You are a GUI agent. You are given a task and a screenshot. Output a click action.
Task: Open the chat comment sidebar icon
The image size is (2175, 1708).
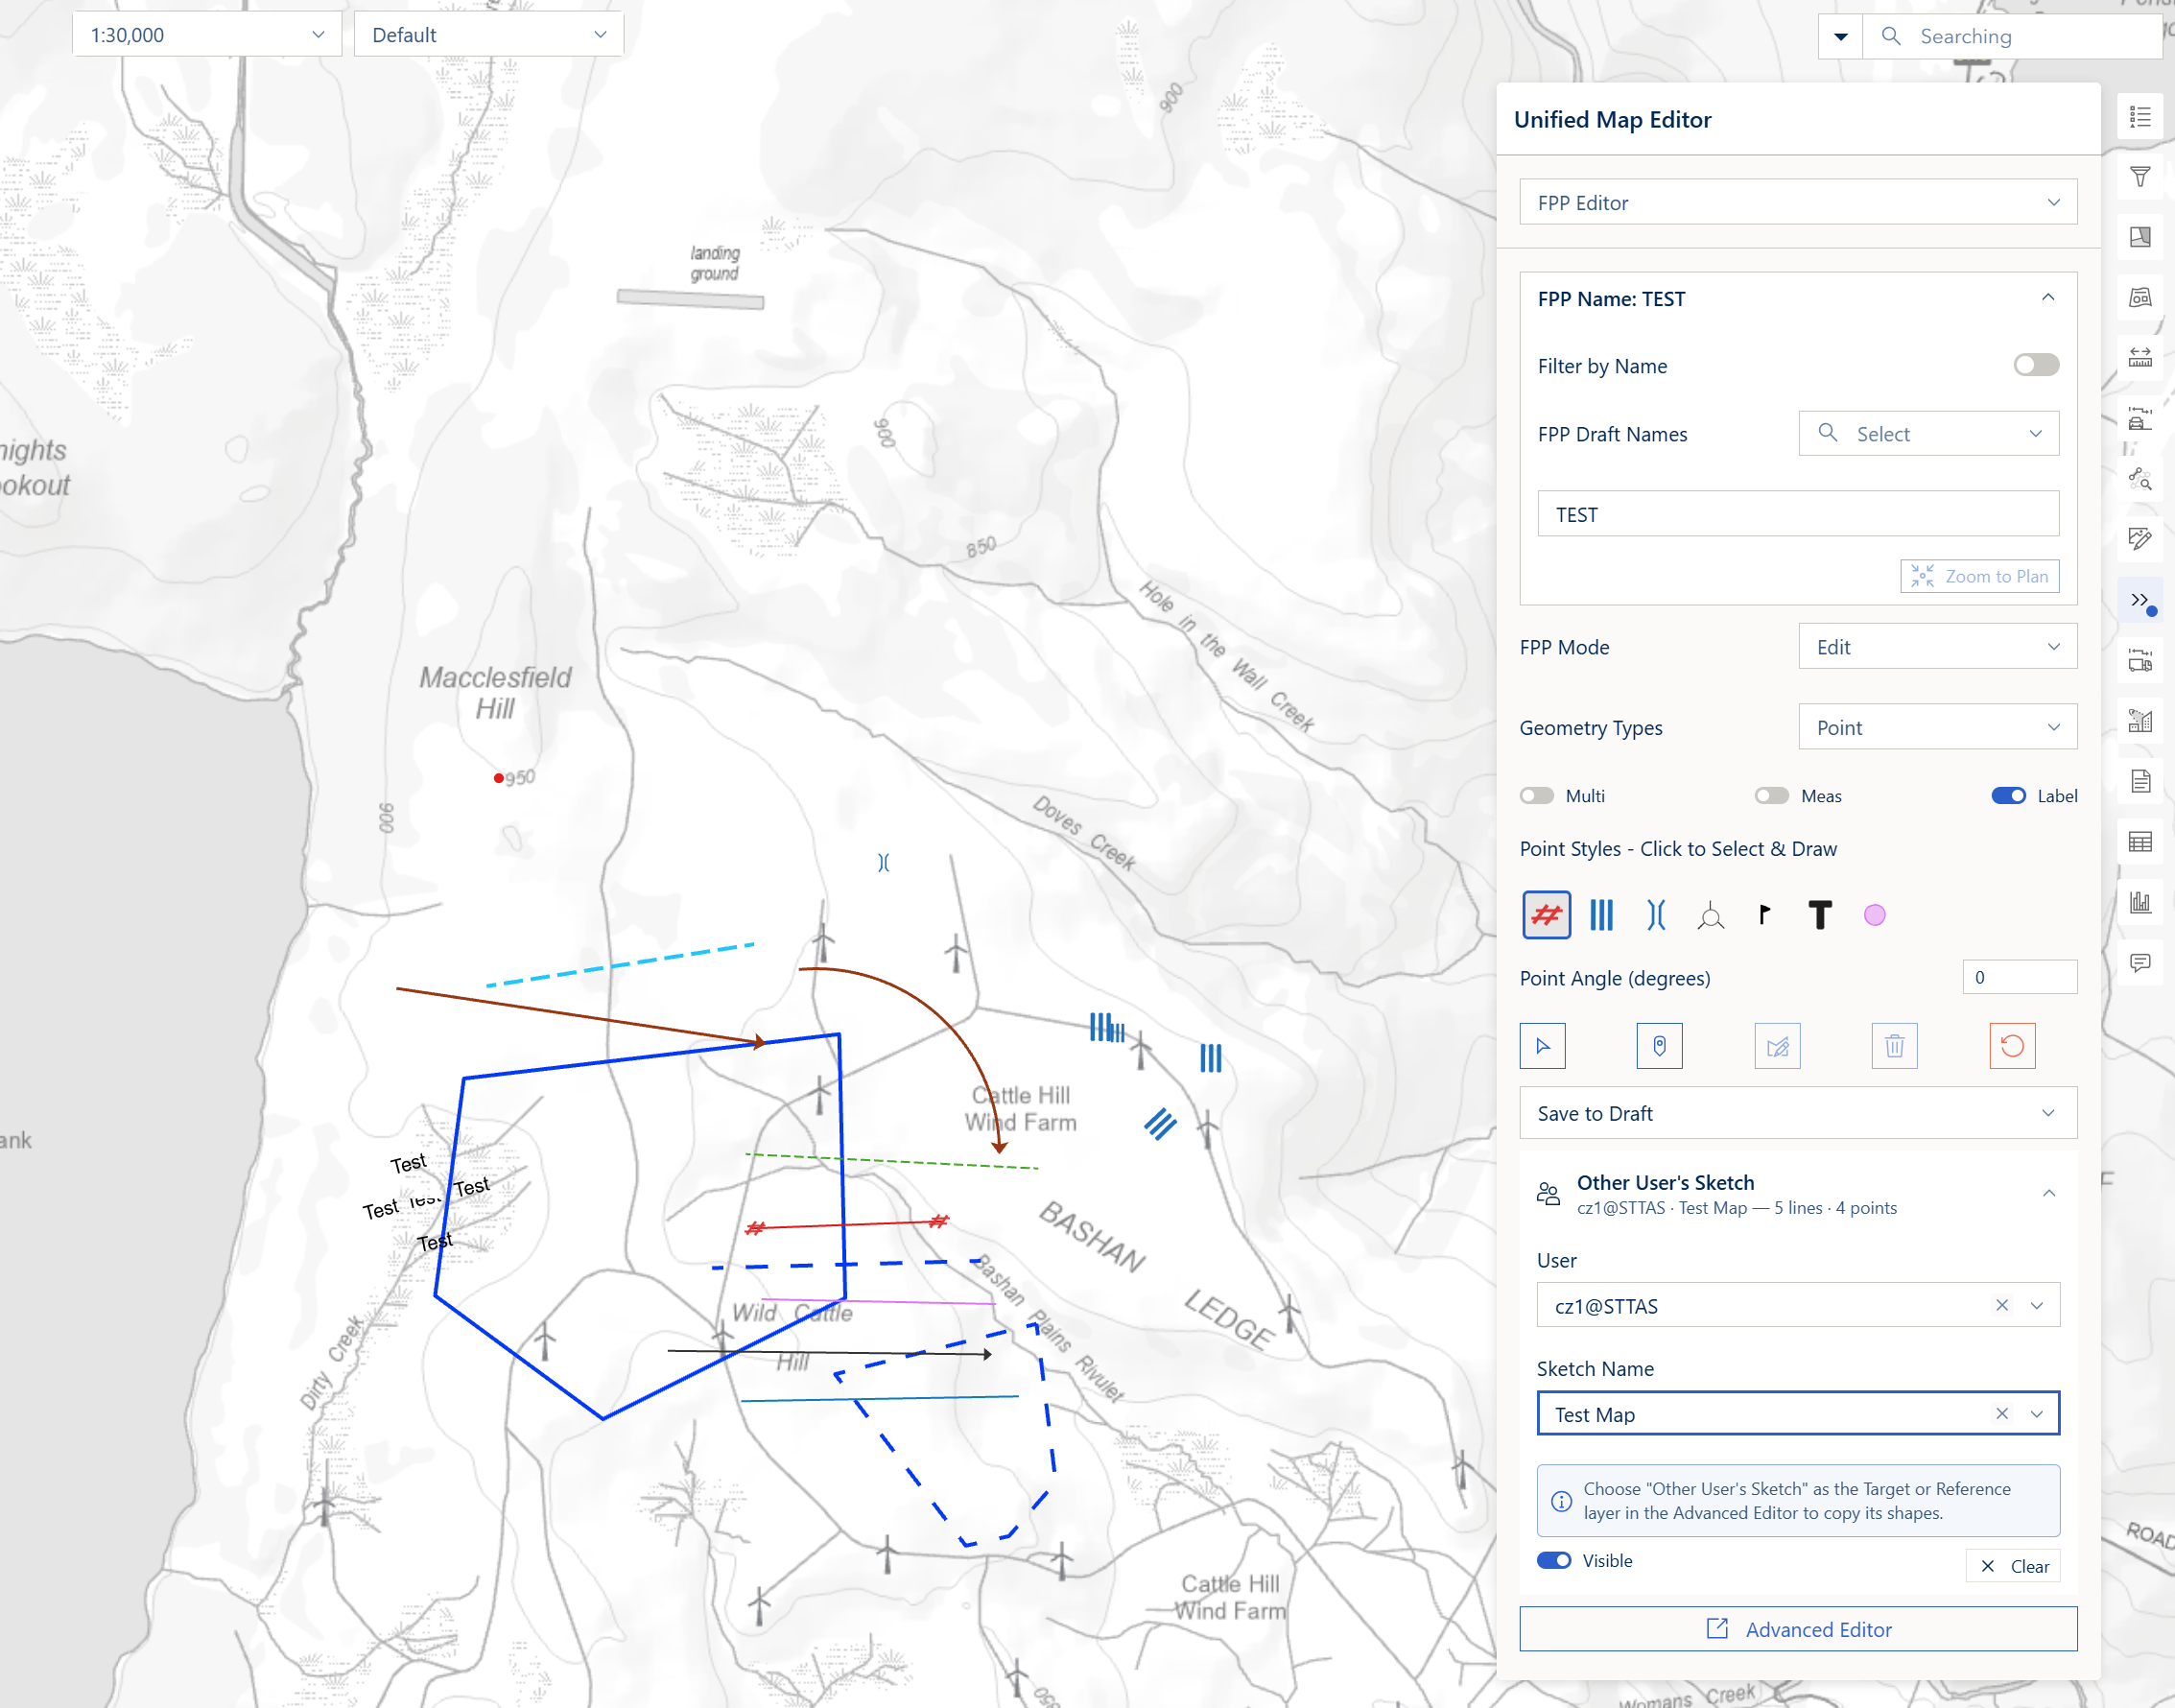(x=2140, y=963)
